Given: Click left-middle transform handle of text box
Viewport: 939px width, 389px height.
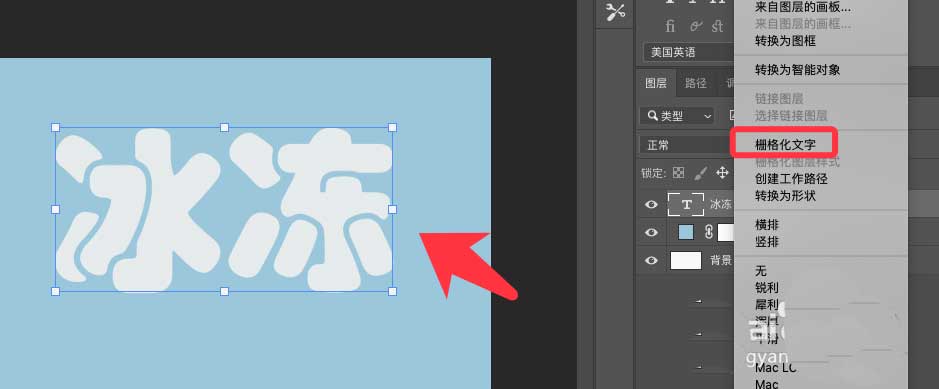Looking at the screenshot, I should [x=56, y=209].
